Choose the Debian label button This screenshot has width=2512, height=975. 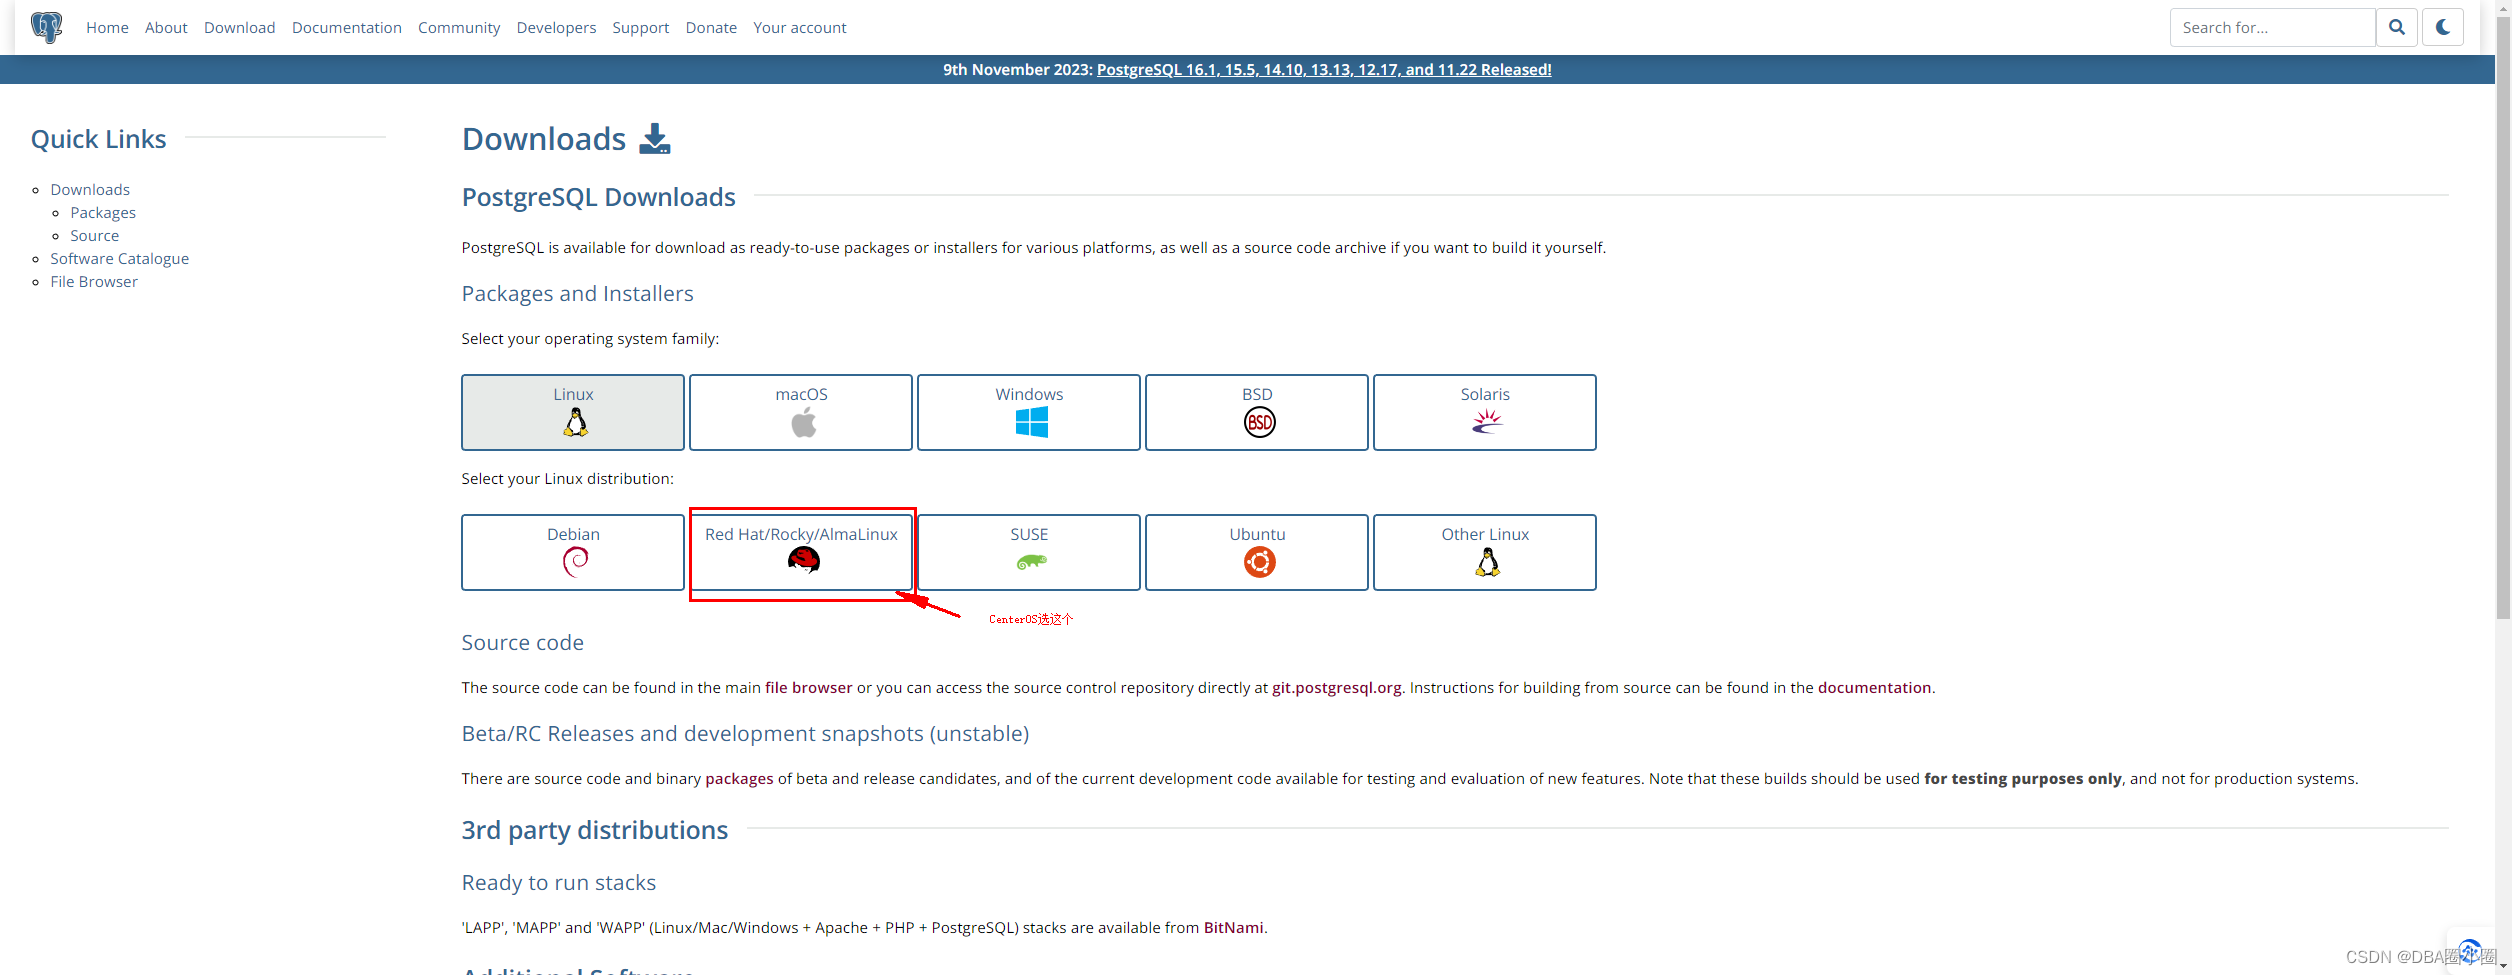pyautogui.click(x=573, y=534)
